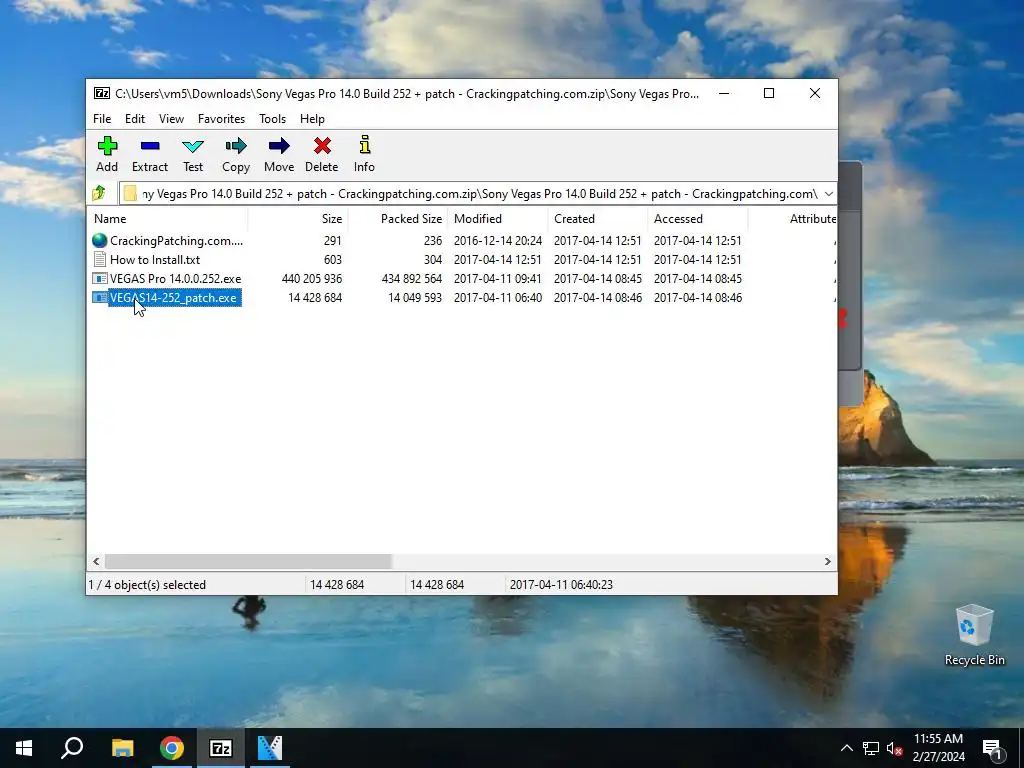
Task: Click the Copy toolbar icon
Action: [x=236, y=146]
